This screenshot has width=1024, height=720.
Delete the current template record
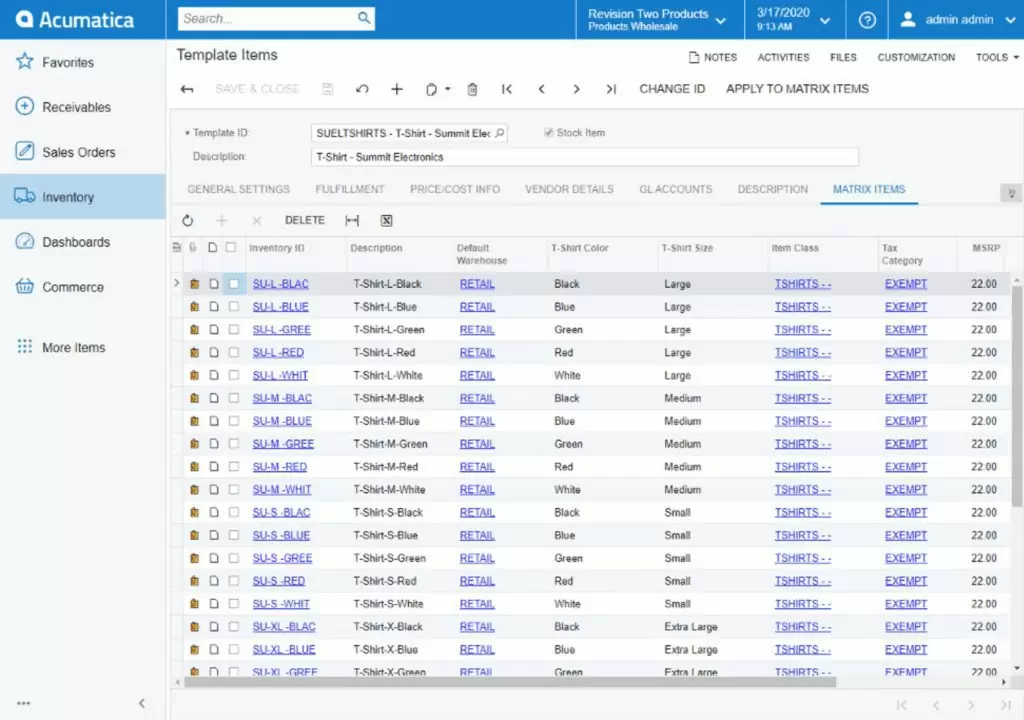[471, 89]
